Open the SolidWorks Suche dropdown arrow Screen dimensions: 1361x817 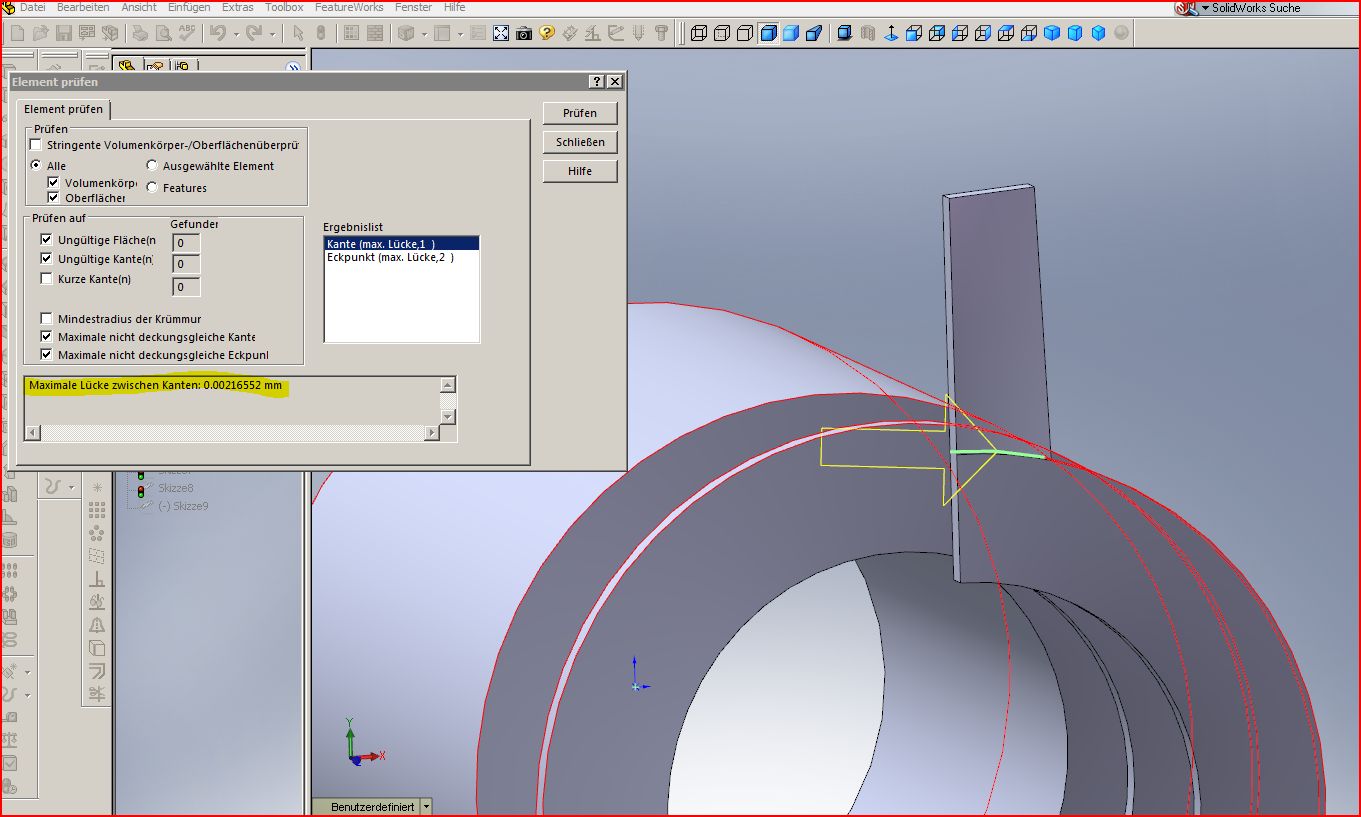(x=1205, y=8)
